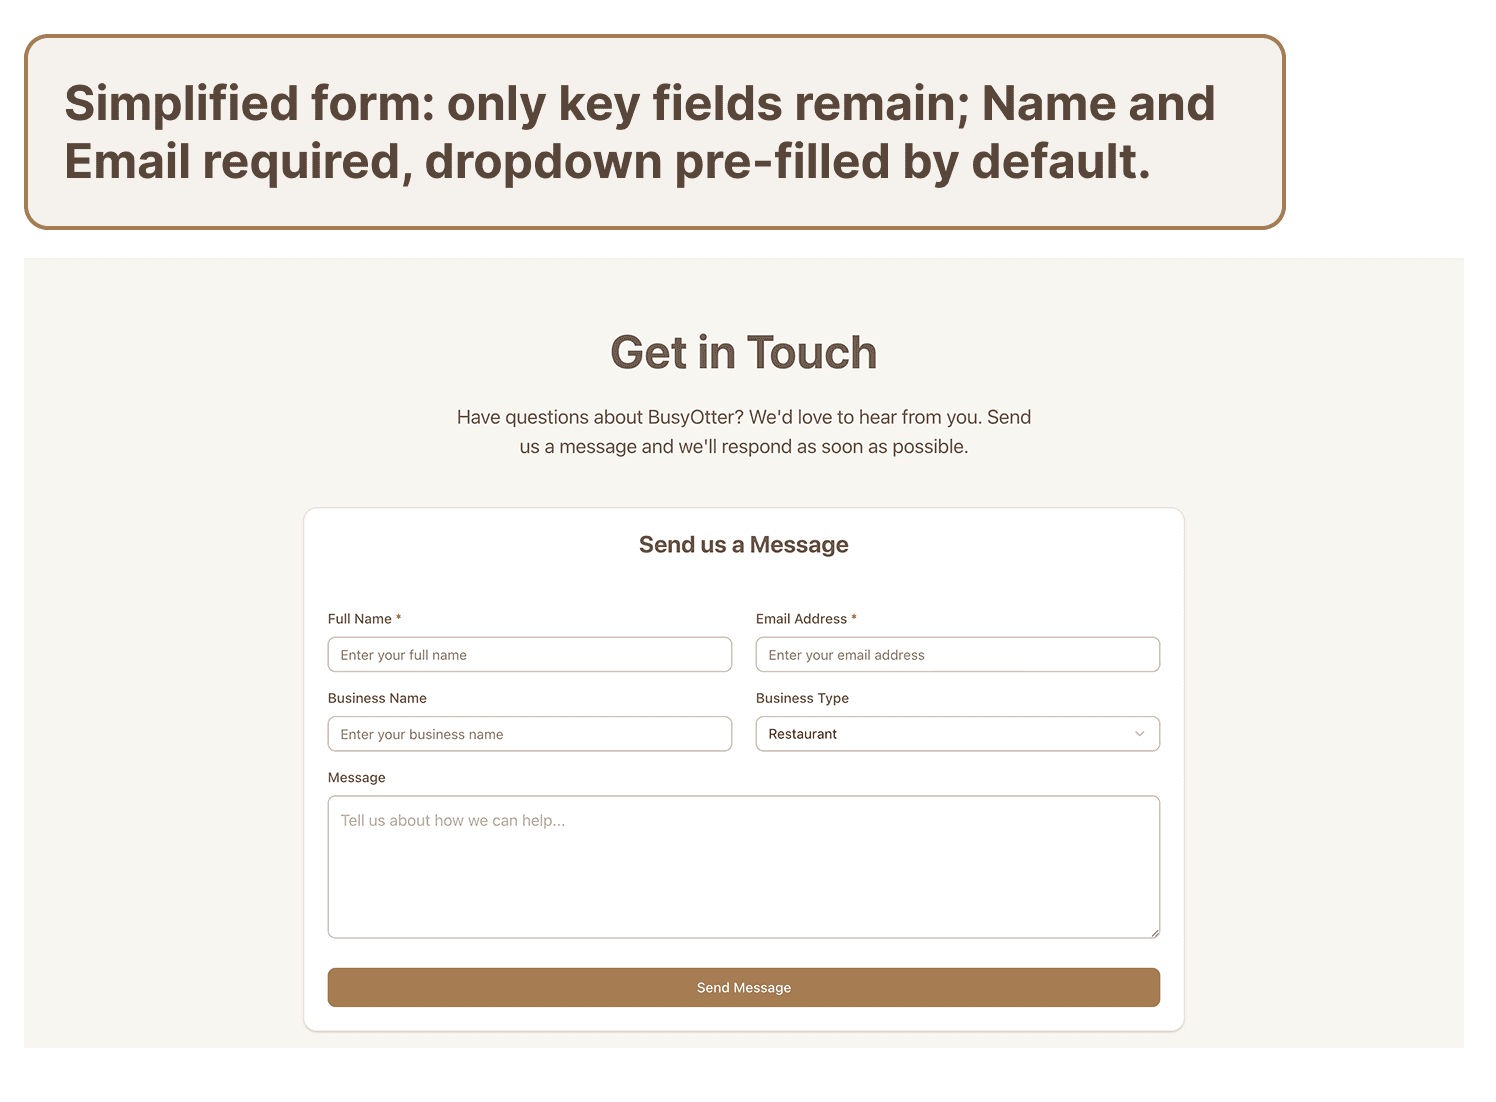This screenshot has height=1102, width=1496.
Task: Click the Full Name input field
Action: click(x=529, y=654)
